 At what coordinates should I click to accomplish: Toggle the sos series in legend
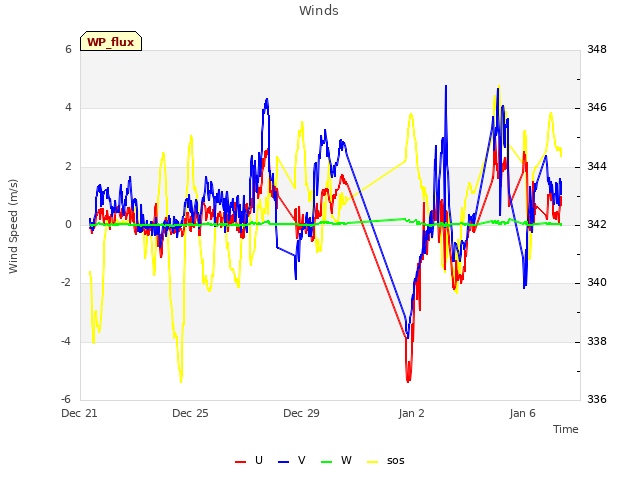(386, 461)
